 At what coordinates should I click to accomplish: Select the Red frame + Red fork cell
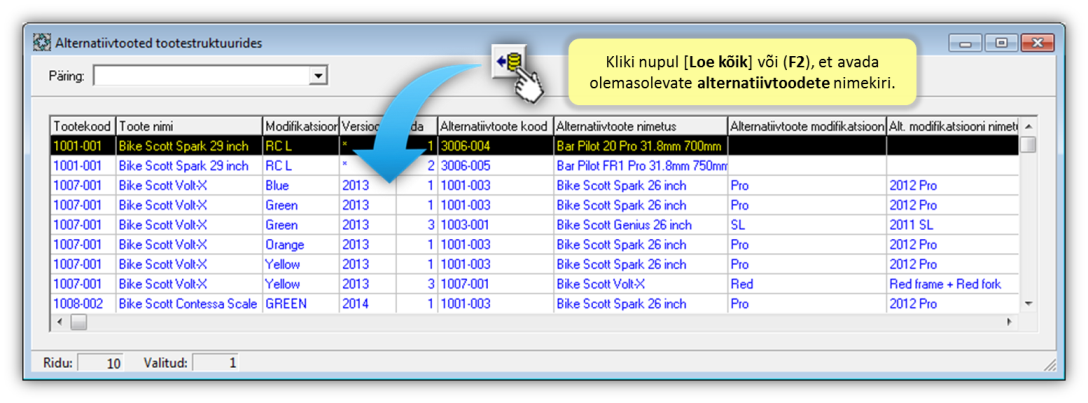[x=953, y=284]
